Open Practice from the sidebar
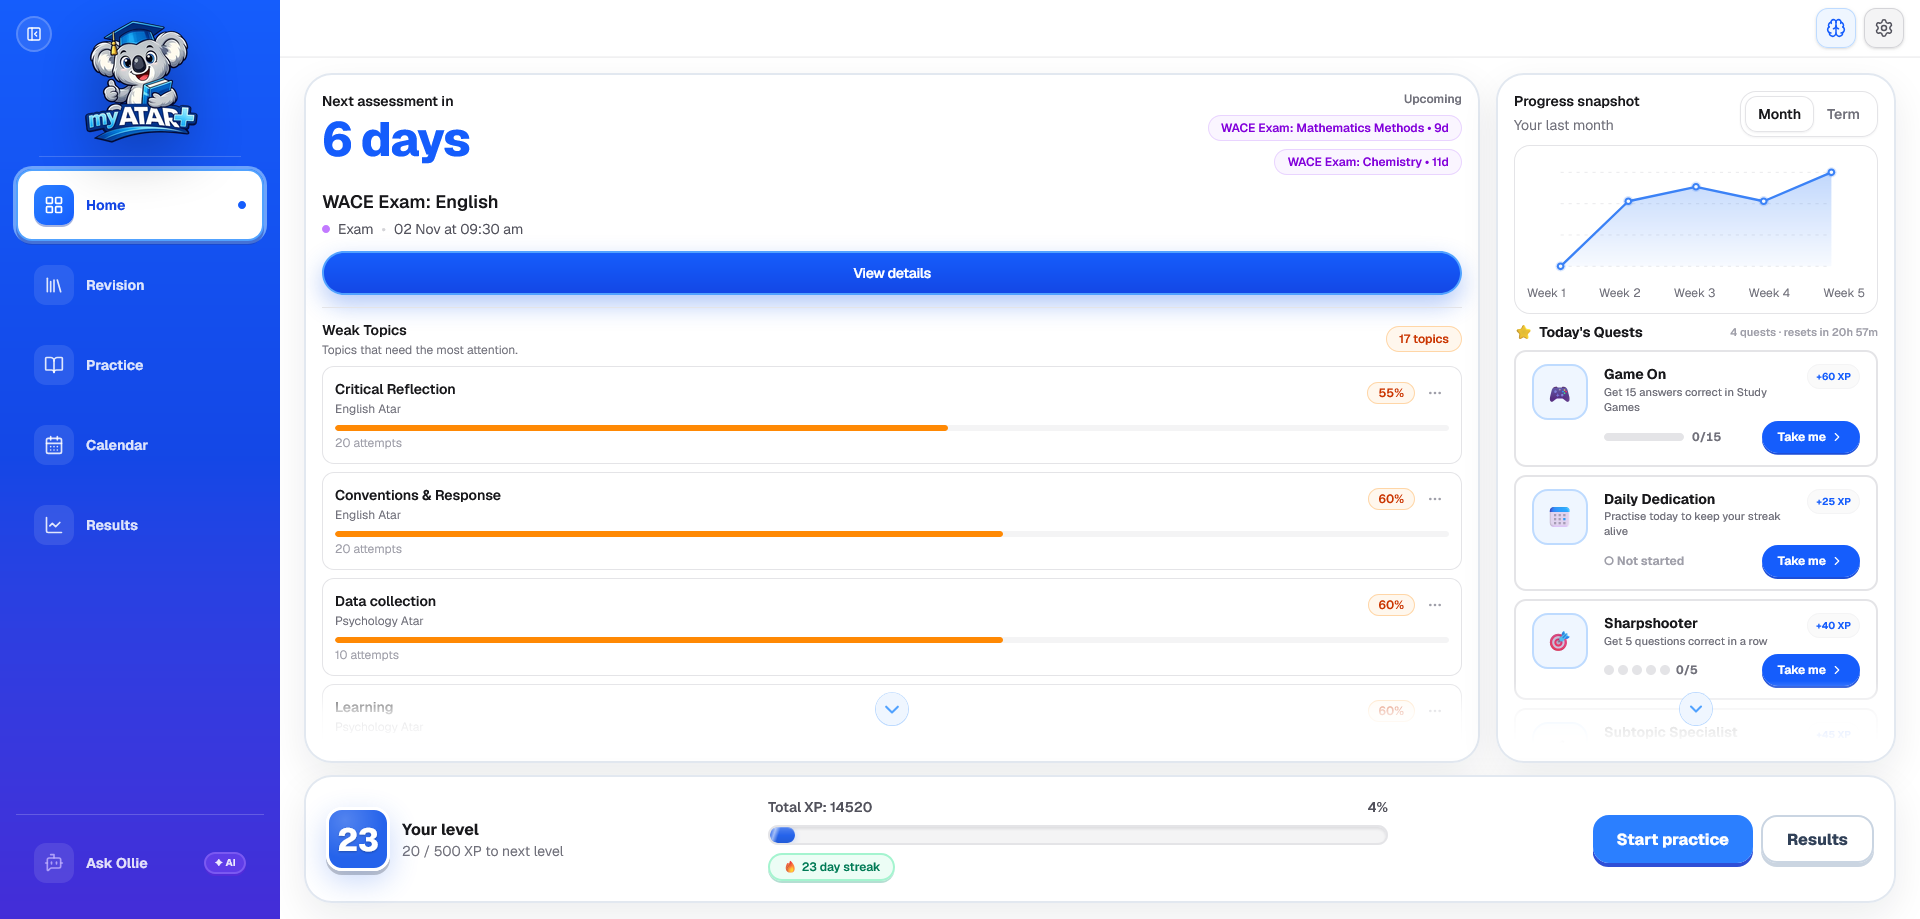 pyautogui.click(x=140, y=365)
